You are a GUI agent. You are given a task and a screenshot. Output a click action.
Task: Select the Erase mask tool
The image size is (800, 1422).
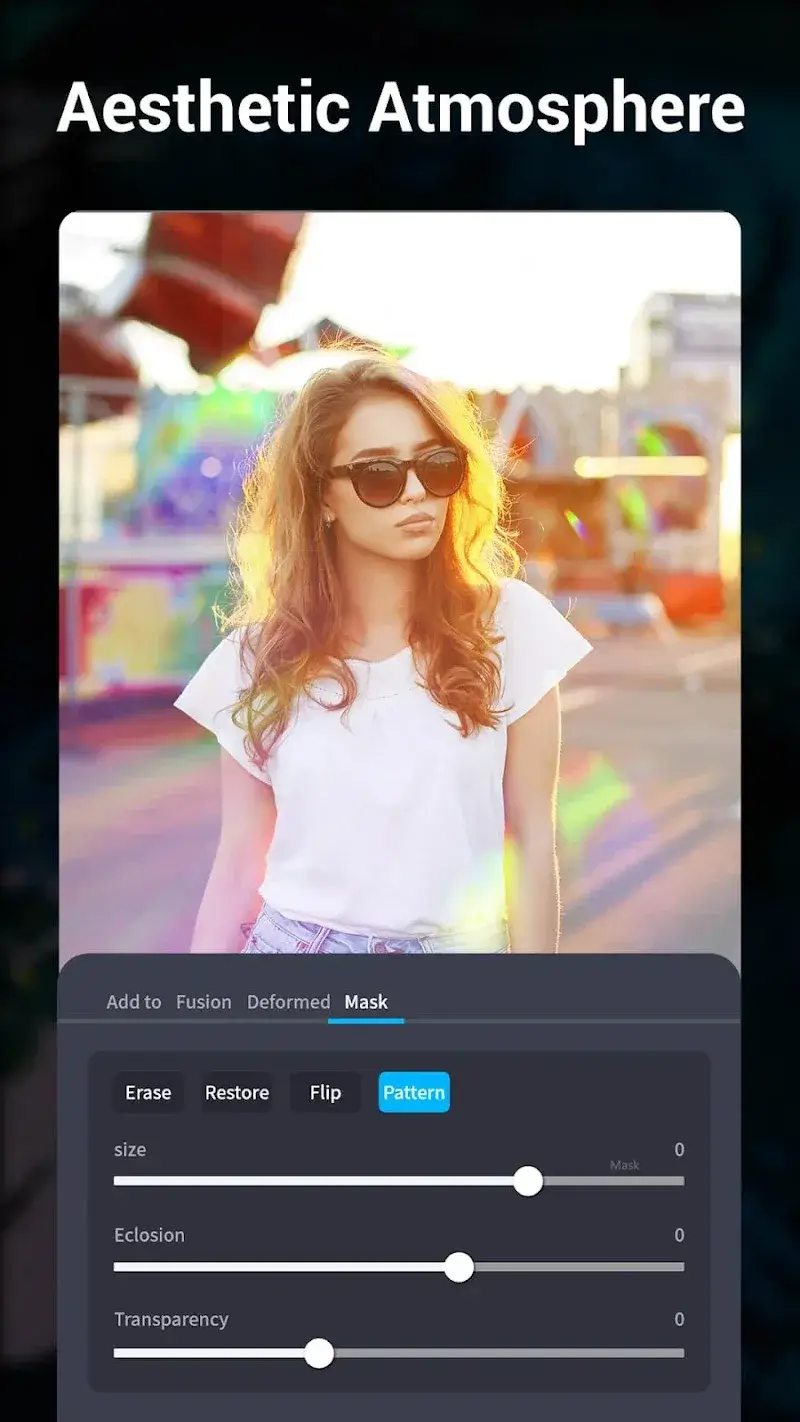pos(147,1092)
